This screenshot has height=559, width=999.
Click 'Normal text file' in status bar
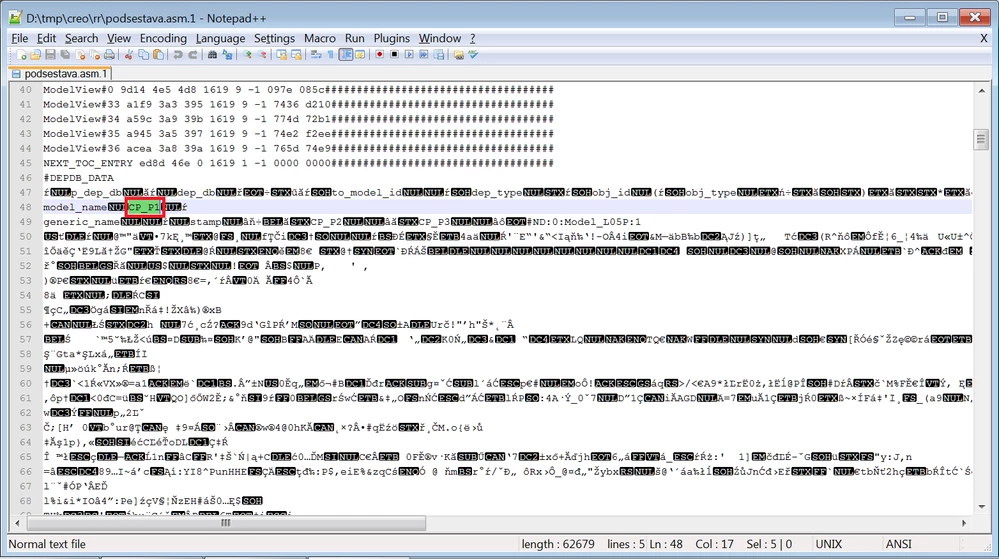pyautogui.click(x=47, y=544)
